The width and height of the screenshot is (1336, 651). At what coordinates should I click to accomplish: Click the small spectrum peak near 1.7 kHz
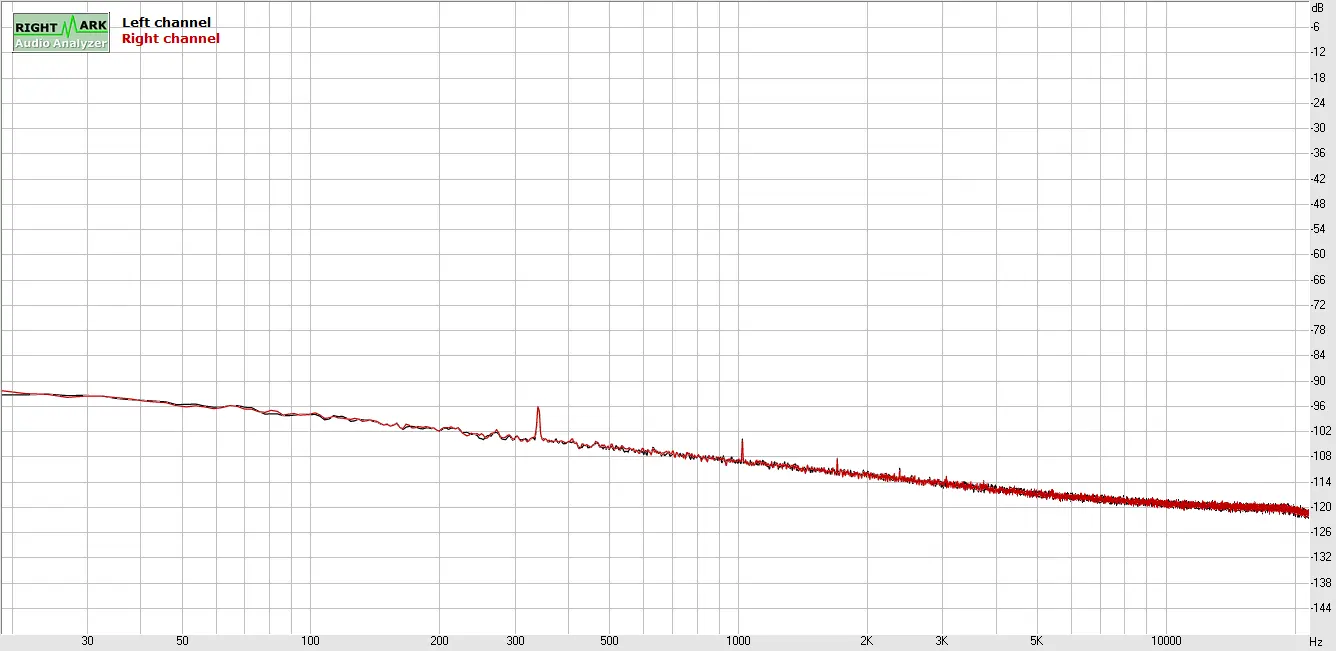[x=837, y=461]
